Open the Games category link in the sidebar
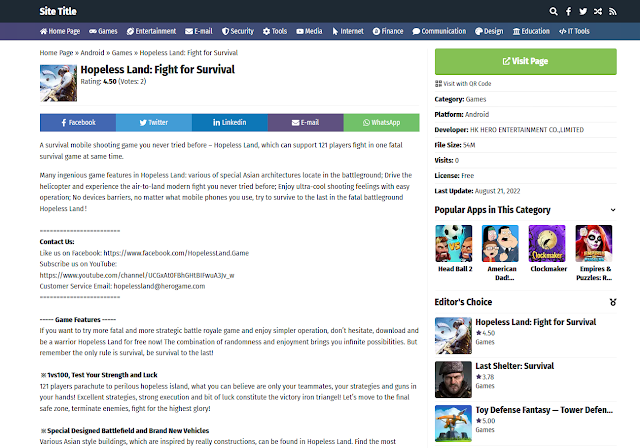Image resolution: width=640 pixels, height=448 pixels. pos(476,99)
